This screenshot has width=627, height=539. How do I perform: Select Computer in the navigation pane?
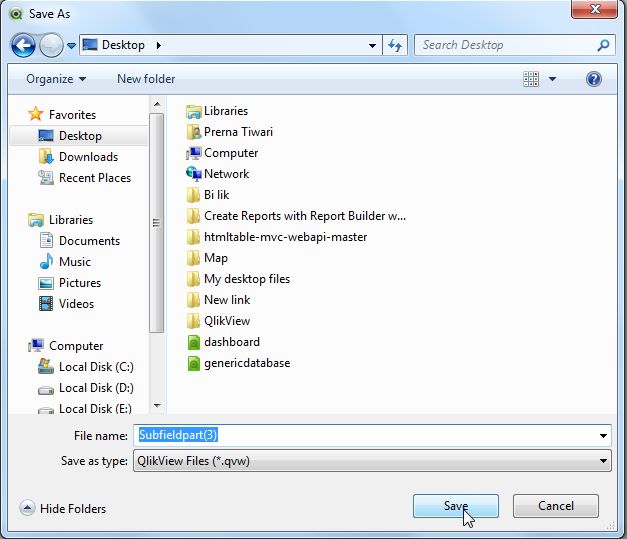point(66,345)
